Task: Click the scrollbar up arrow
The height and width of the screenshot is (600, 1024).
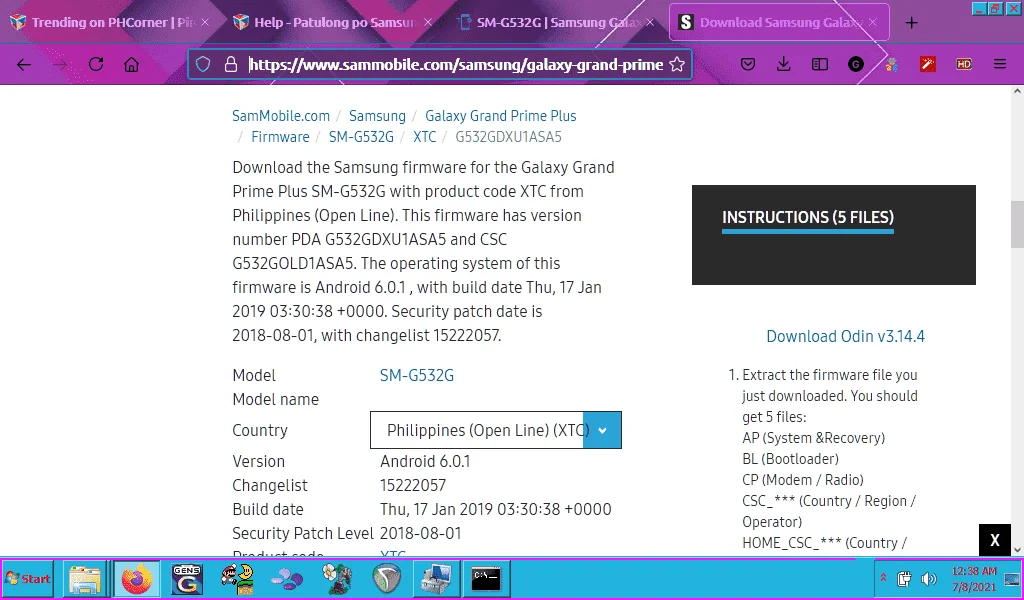Action: pos(1017,92)
